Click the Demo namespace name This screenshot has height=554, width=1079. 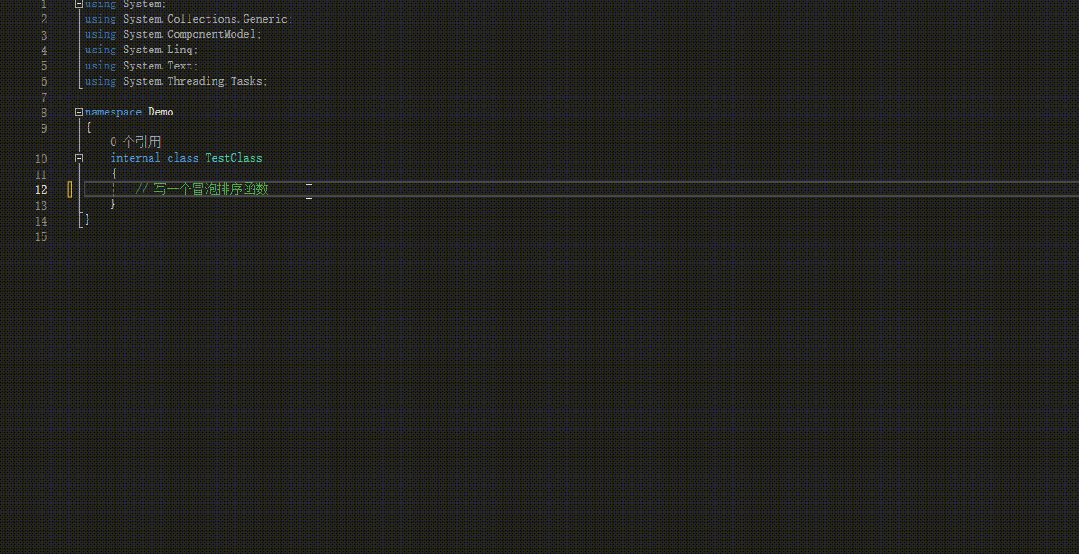click(161, 111)
